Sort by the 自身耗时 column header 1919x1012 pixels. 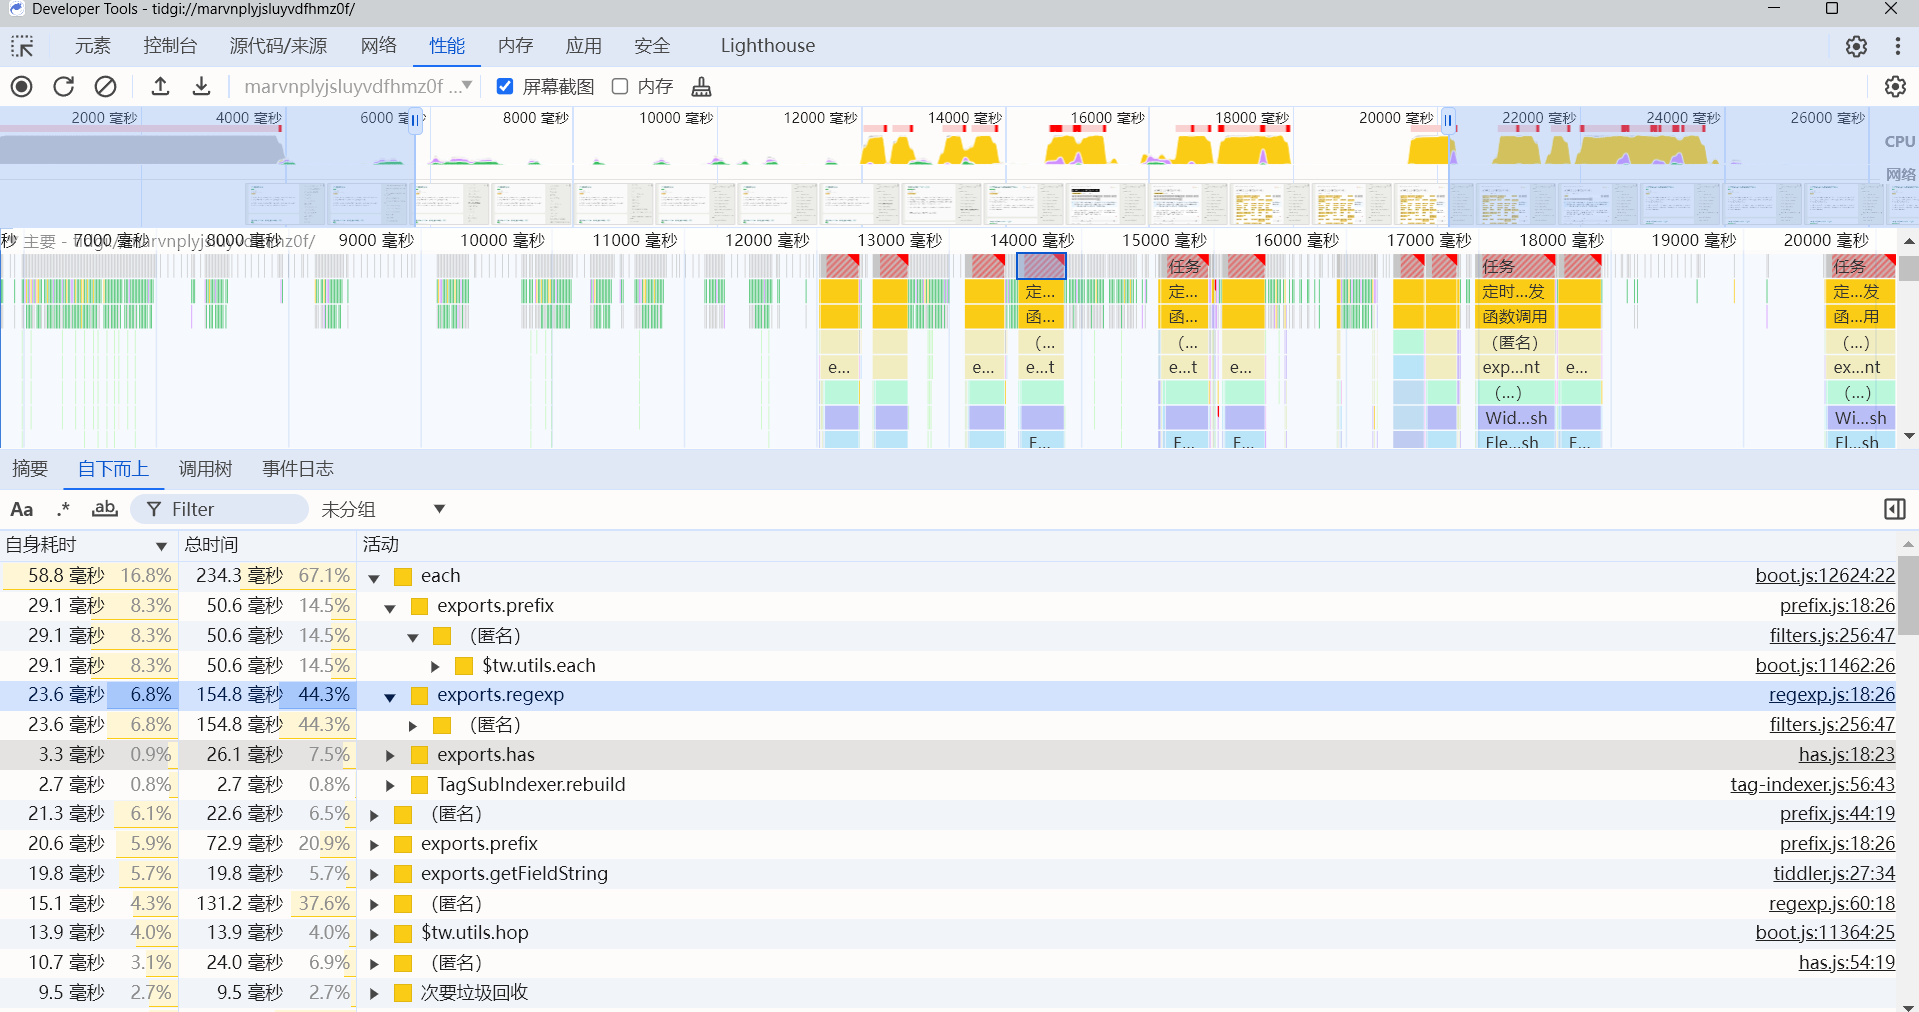point(88,545)
